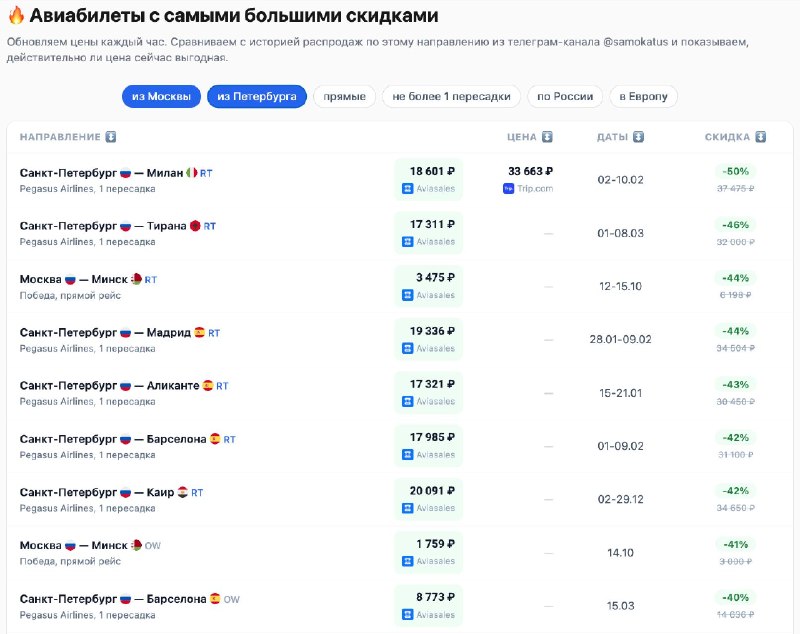Screen dimensions: 800x634
Task: Click Aviasales icon under 17 321 ₽ Alicante price
Action: (x=407, y=401)
